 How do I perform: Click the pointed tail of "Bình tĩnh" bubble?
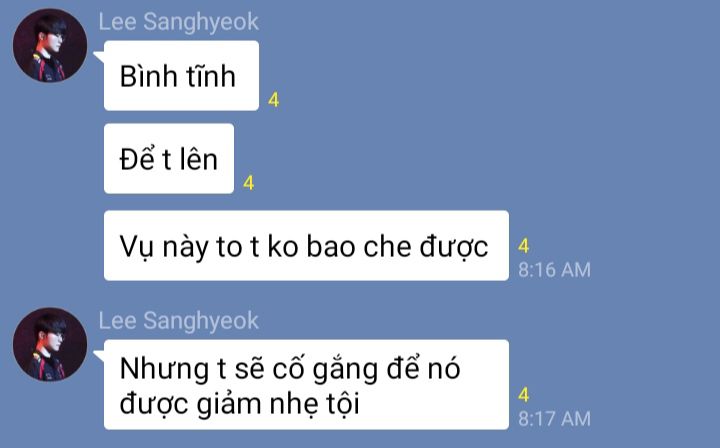coord(99,56)
